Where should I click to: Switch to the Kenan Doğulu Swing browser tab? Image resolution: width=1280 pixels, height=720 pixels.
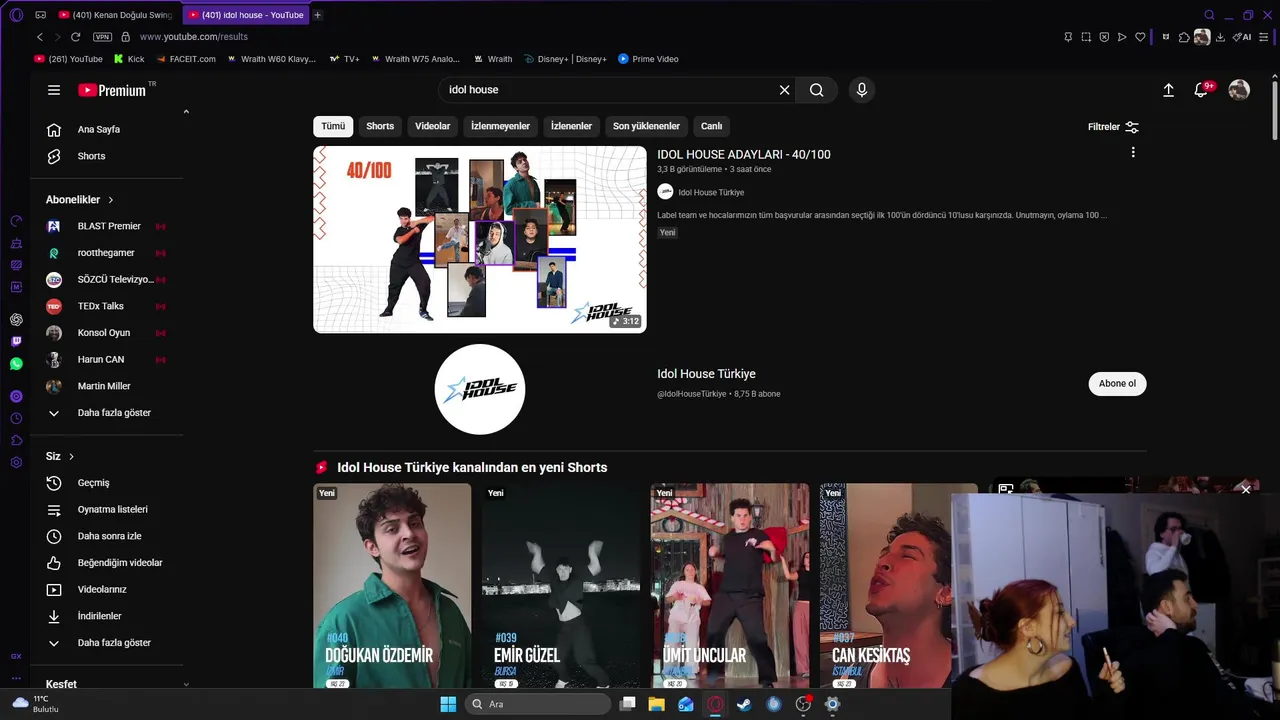[116, 15]
